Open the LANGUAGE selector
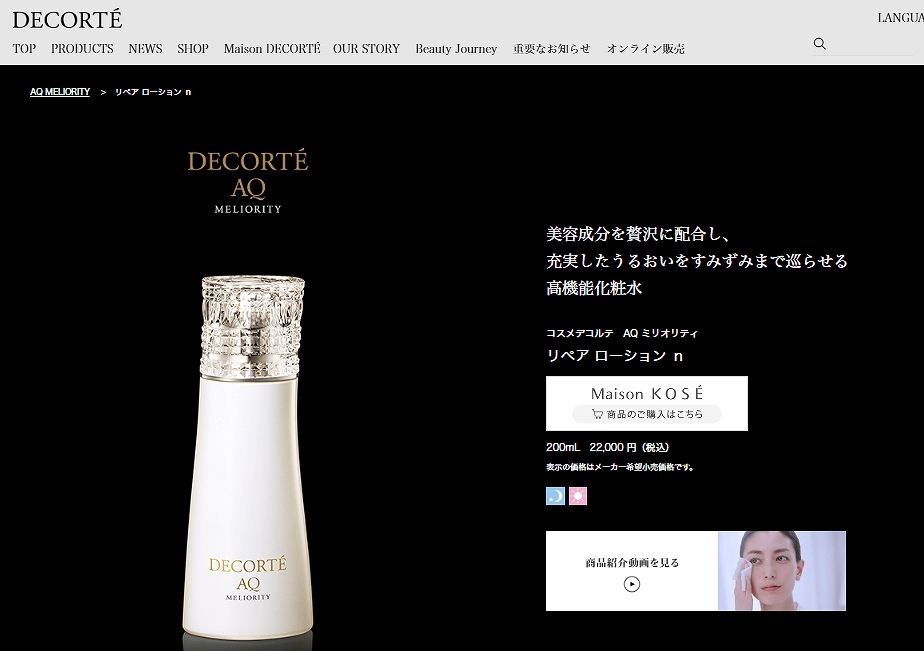 pyautogui.click(x=900, y=18)
